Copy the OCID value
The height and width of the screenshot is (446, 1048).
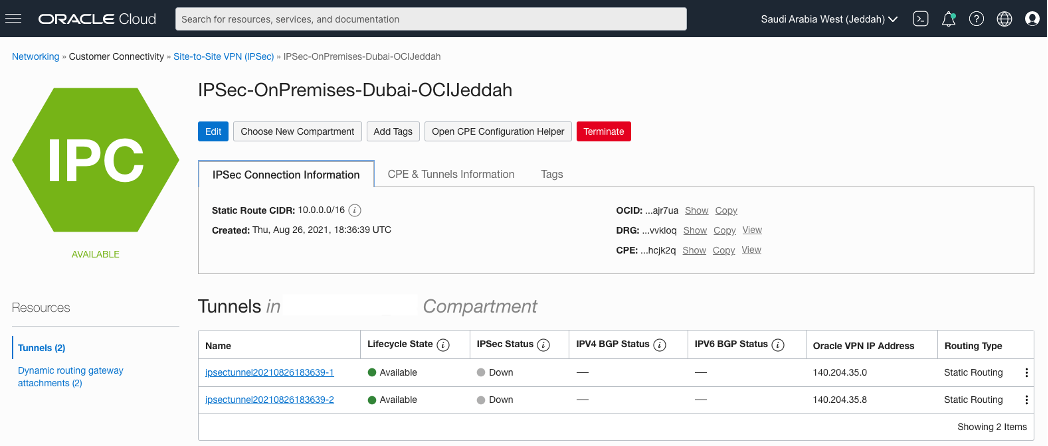(x=726, y=210)
